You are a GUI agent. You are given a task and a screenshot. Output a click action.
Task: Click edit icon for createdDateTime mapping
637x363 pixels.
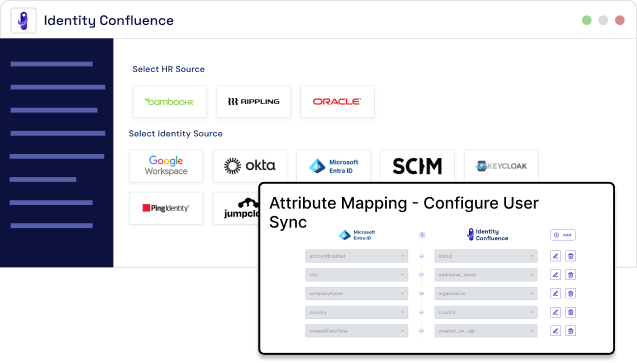click(x=555, y=331)
